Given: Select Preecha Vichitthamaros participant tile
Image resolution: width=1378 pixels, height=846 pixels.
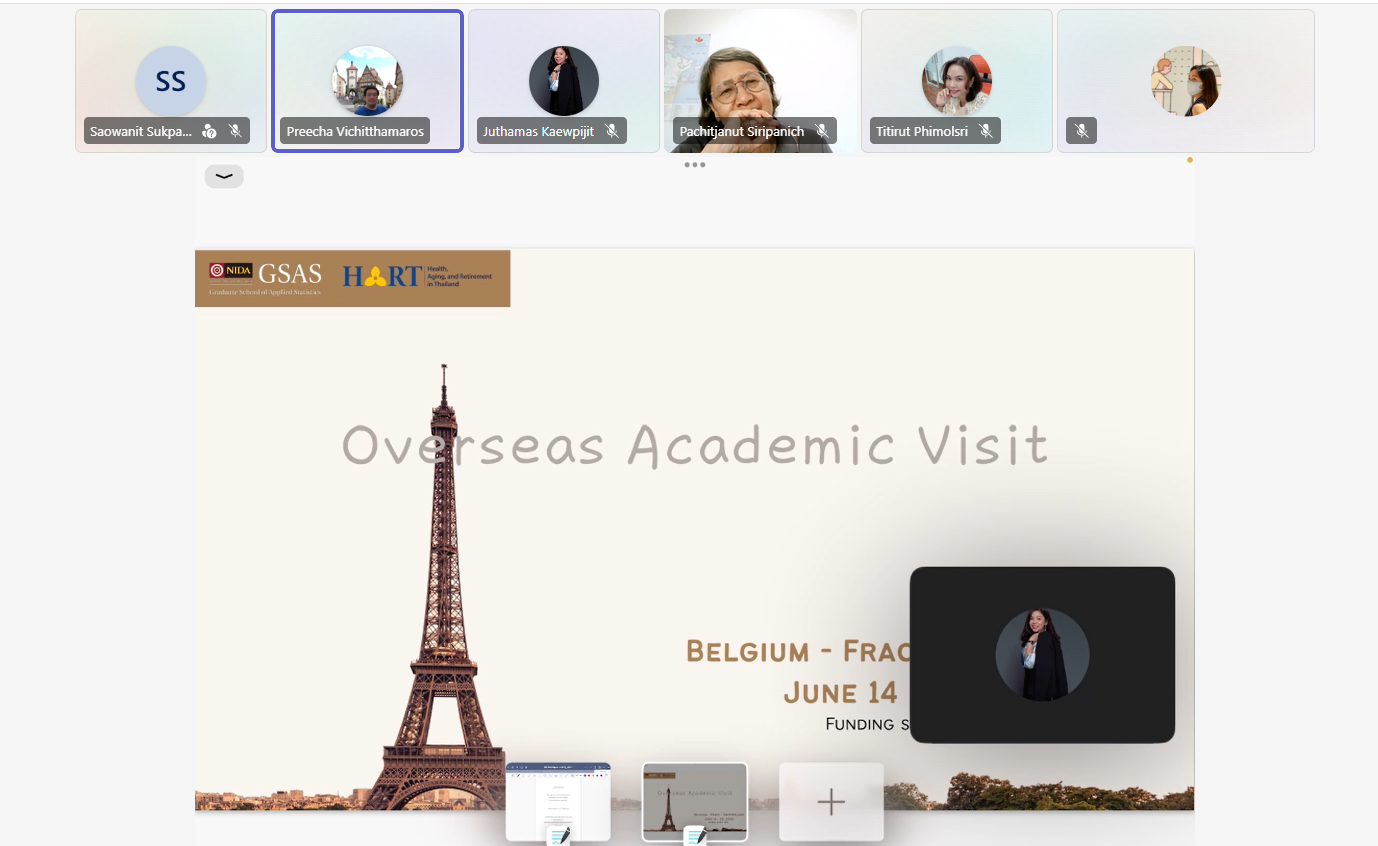Looking at the screenshot, I should (x=367, y=81).
